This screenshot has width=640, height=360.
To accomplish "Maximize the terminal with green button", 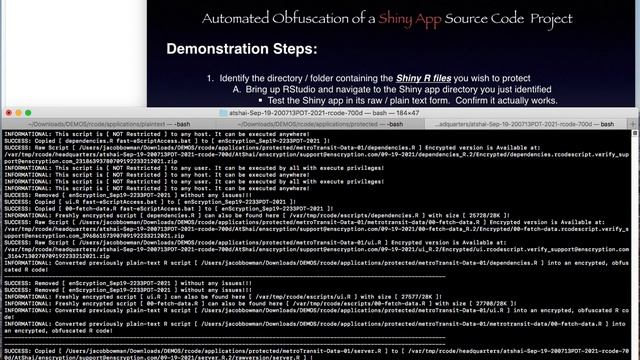I will (28, 113).
